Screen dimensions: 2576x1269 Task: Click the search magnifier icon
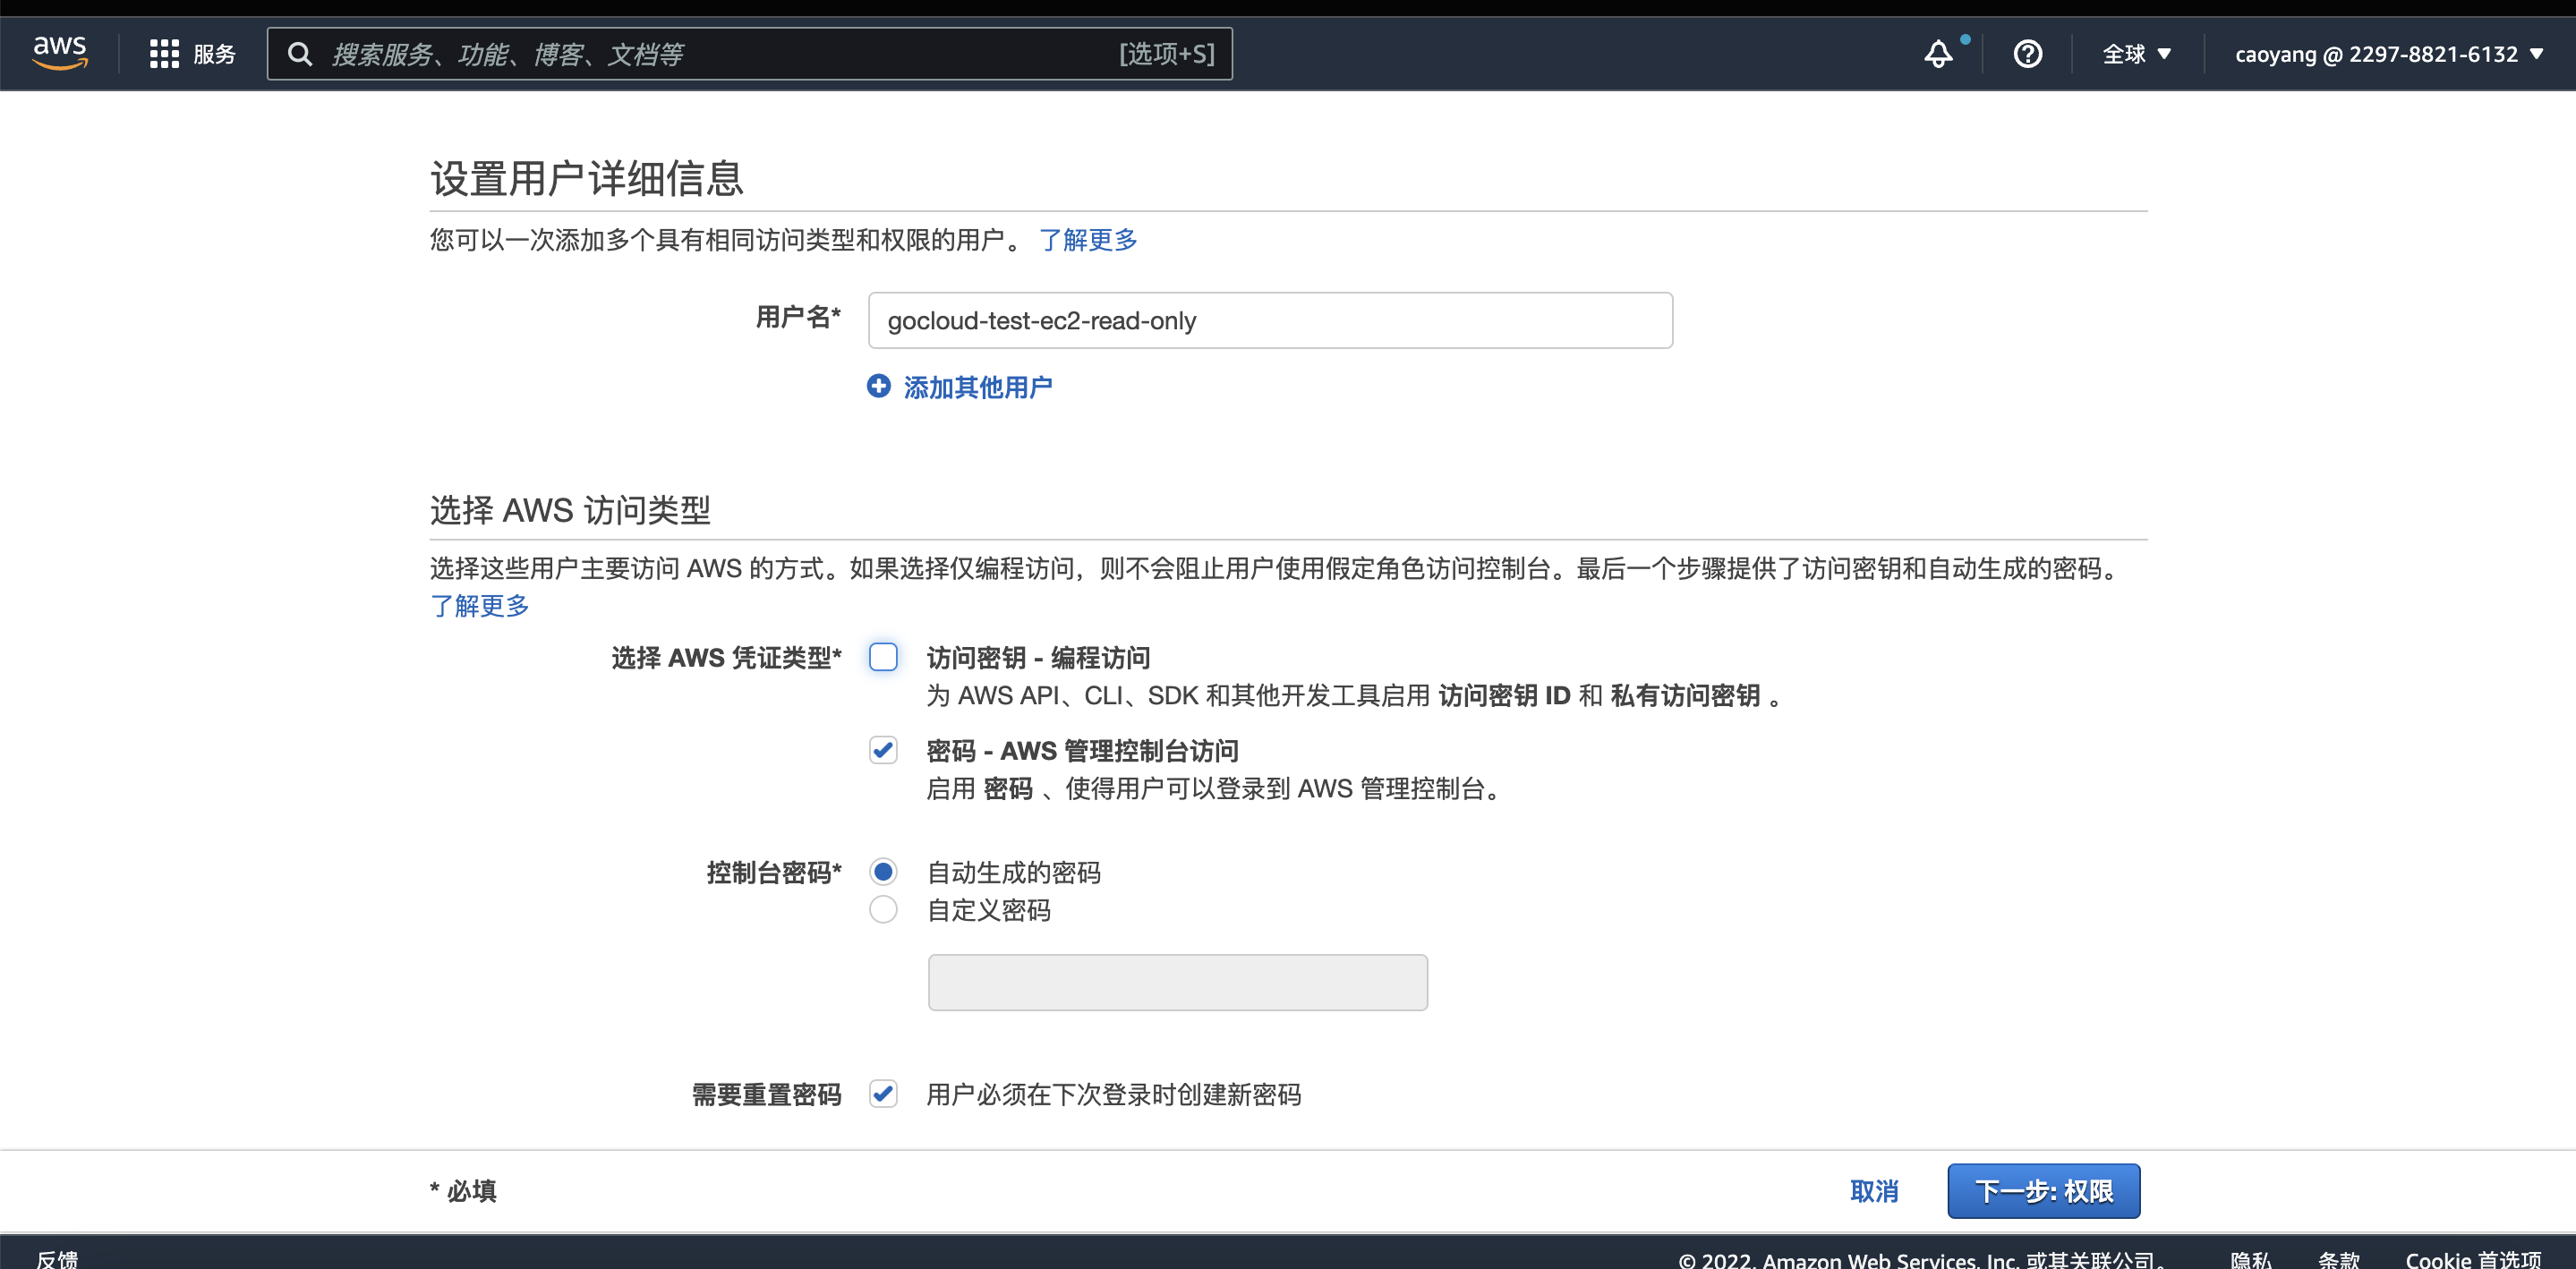[300, 54]
